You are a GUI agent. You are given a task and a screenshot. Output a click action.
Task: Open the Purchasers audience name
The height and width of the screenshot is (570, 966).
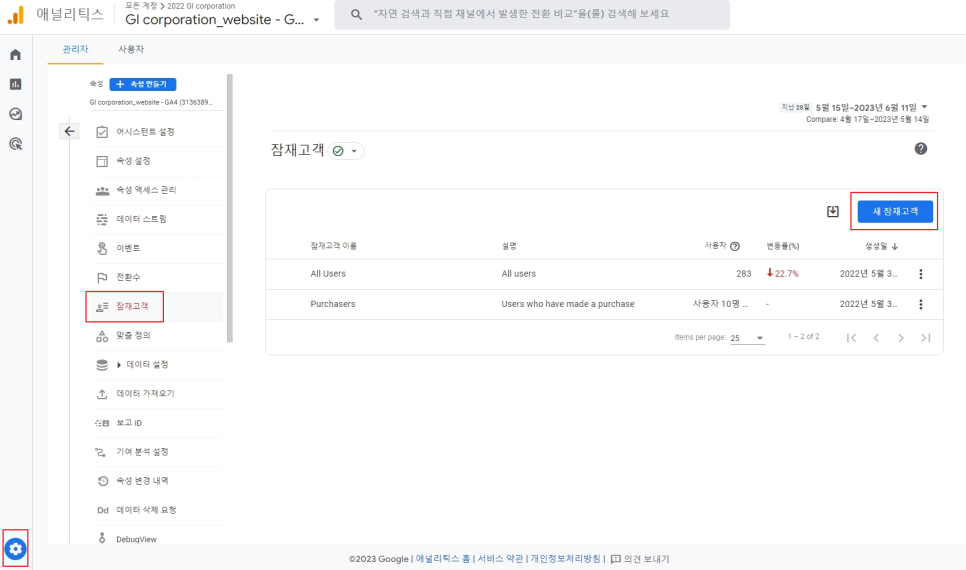tap(333, 304)
